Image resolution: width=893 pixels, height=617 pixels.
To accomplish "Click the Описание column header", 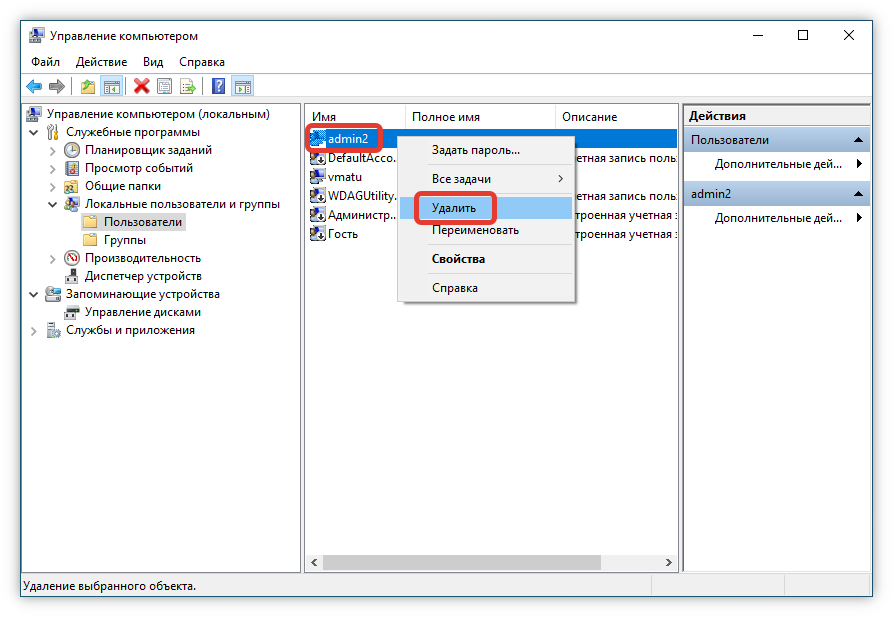I will [589, 117].
